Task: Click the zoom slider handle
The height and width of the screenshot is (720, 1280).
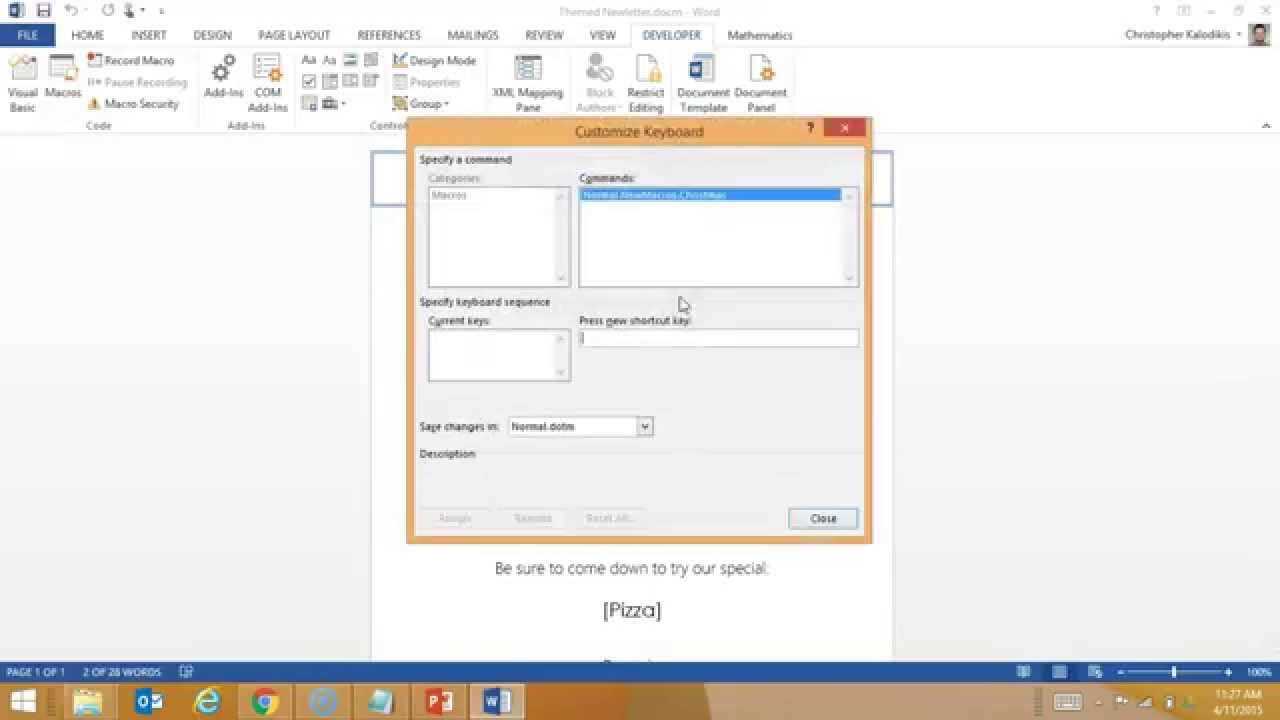Action: 1174,672
